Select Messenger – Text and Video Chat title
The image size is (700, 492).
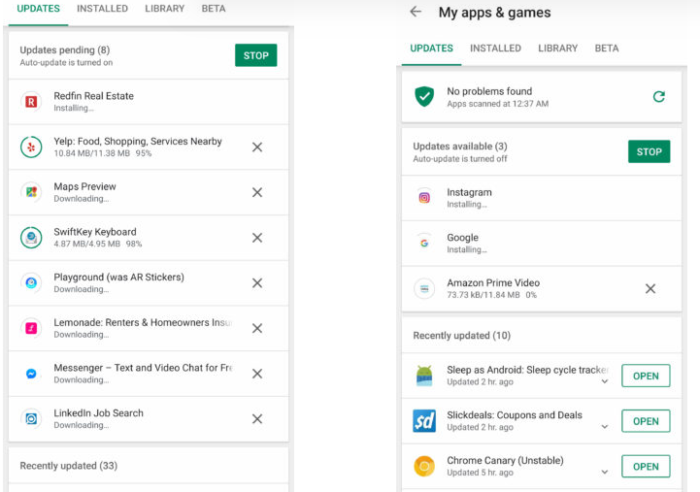point(143,368)
